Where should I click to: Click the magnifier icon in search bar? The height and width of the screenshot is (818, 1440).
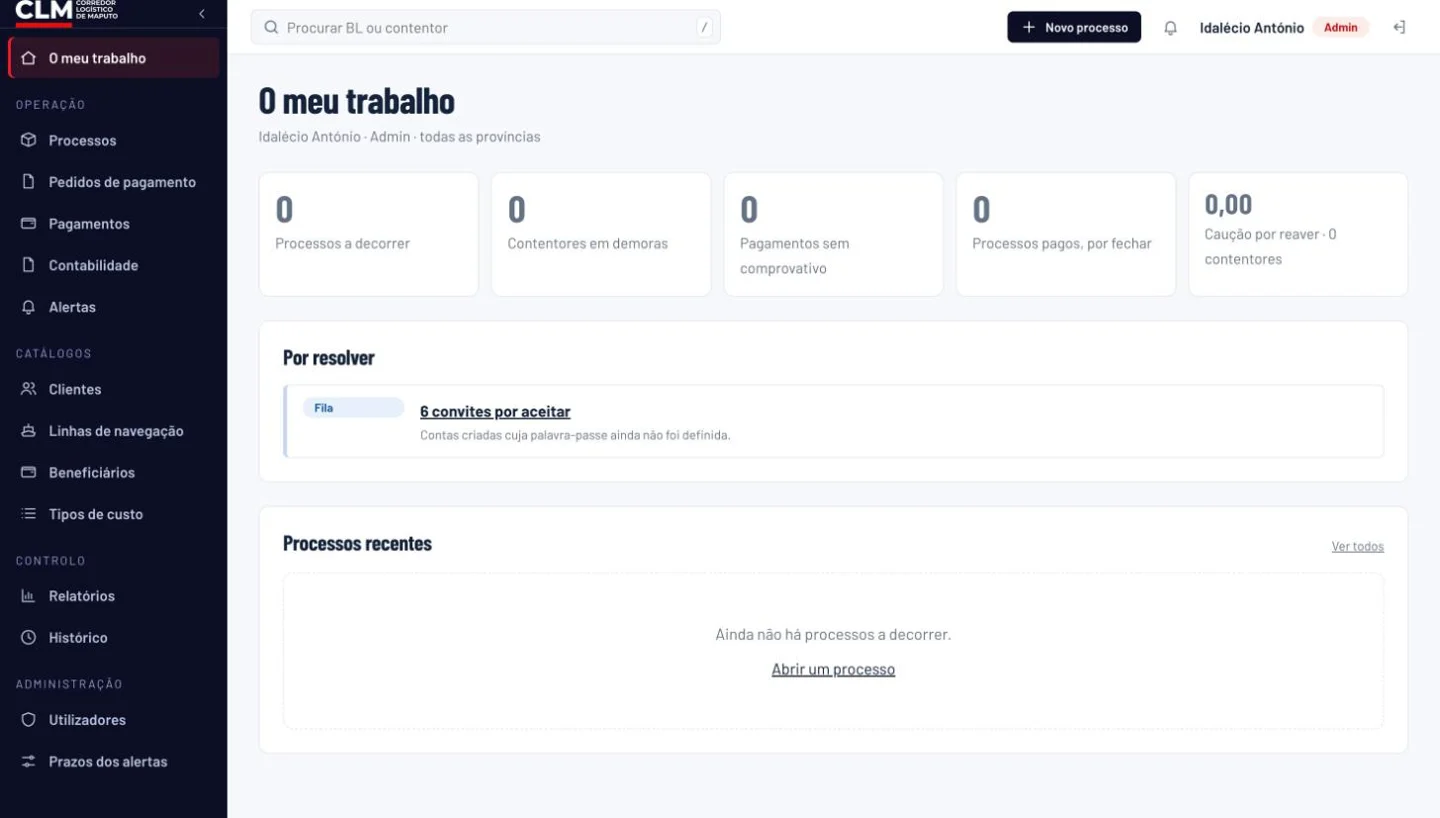click(x=270, y=27)
